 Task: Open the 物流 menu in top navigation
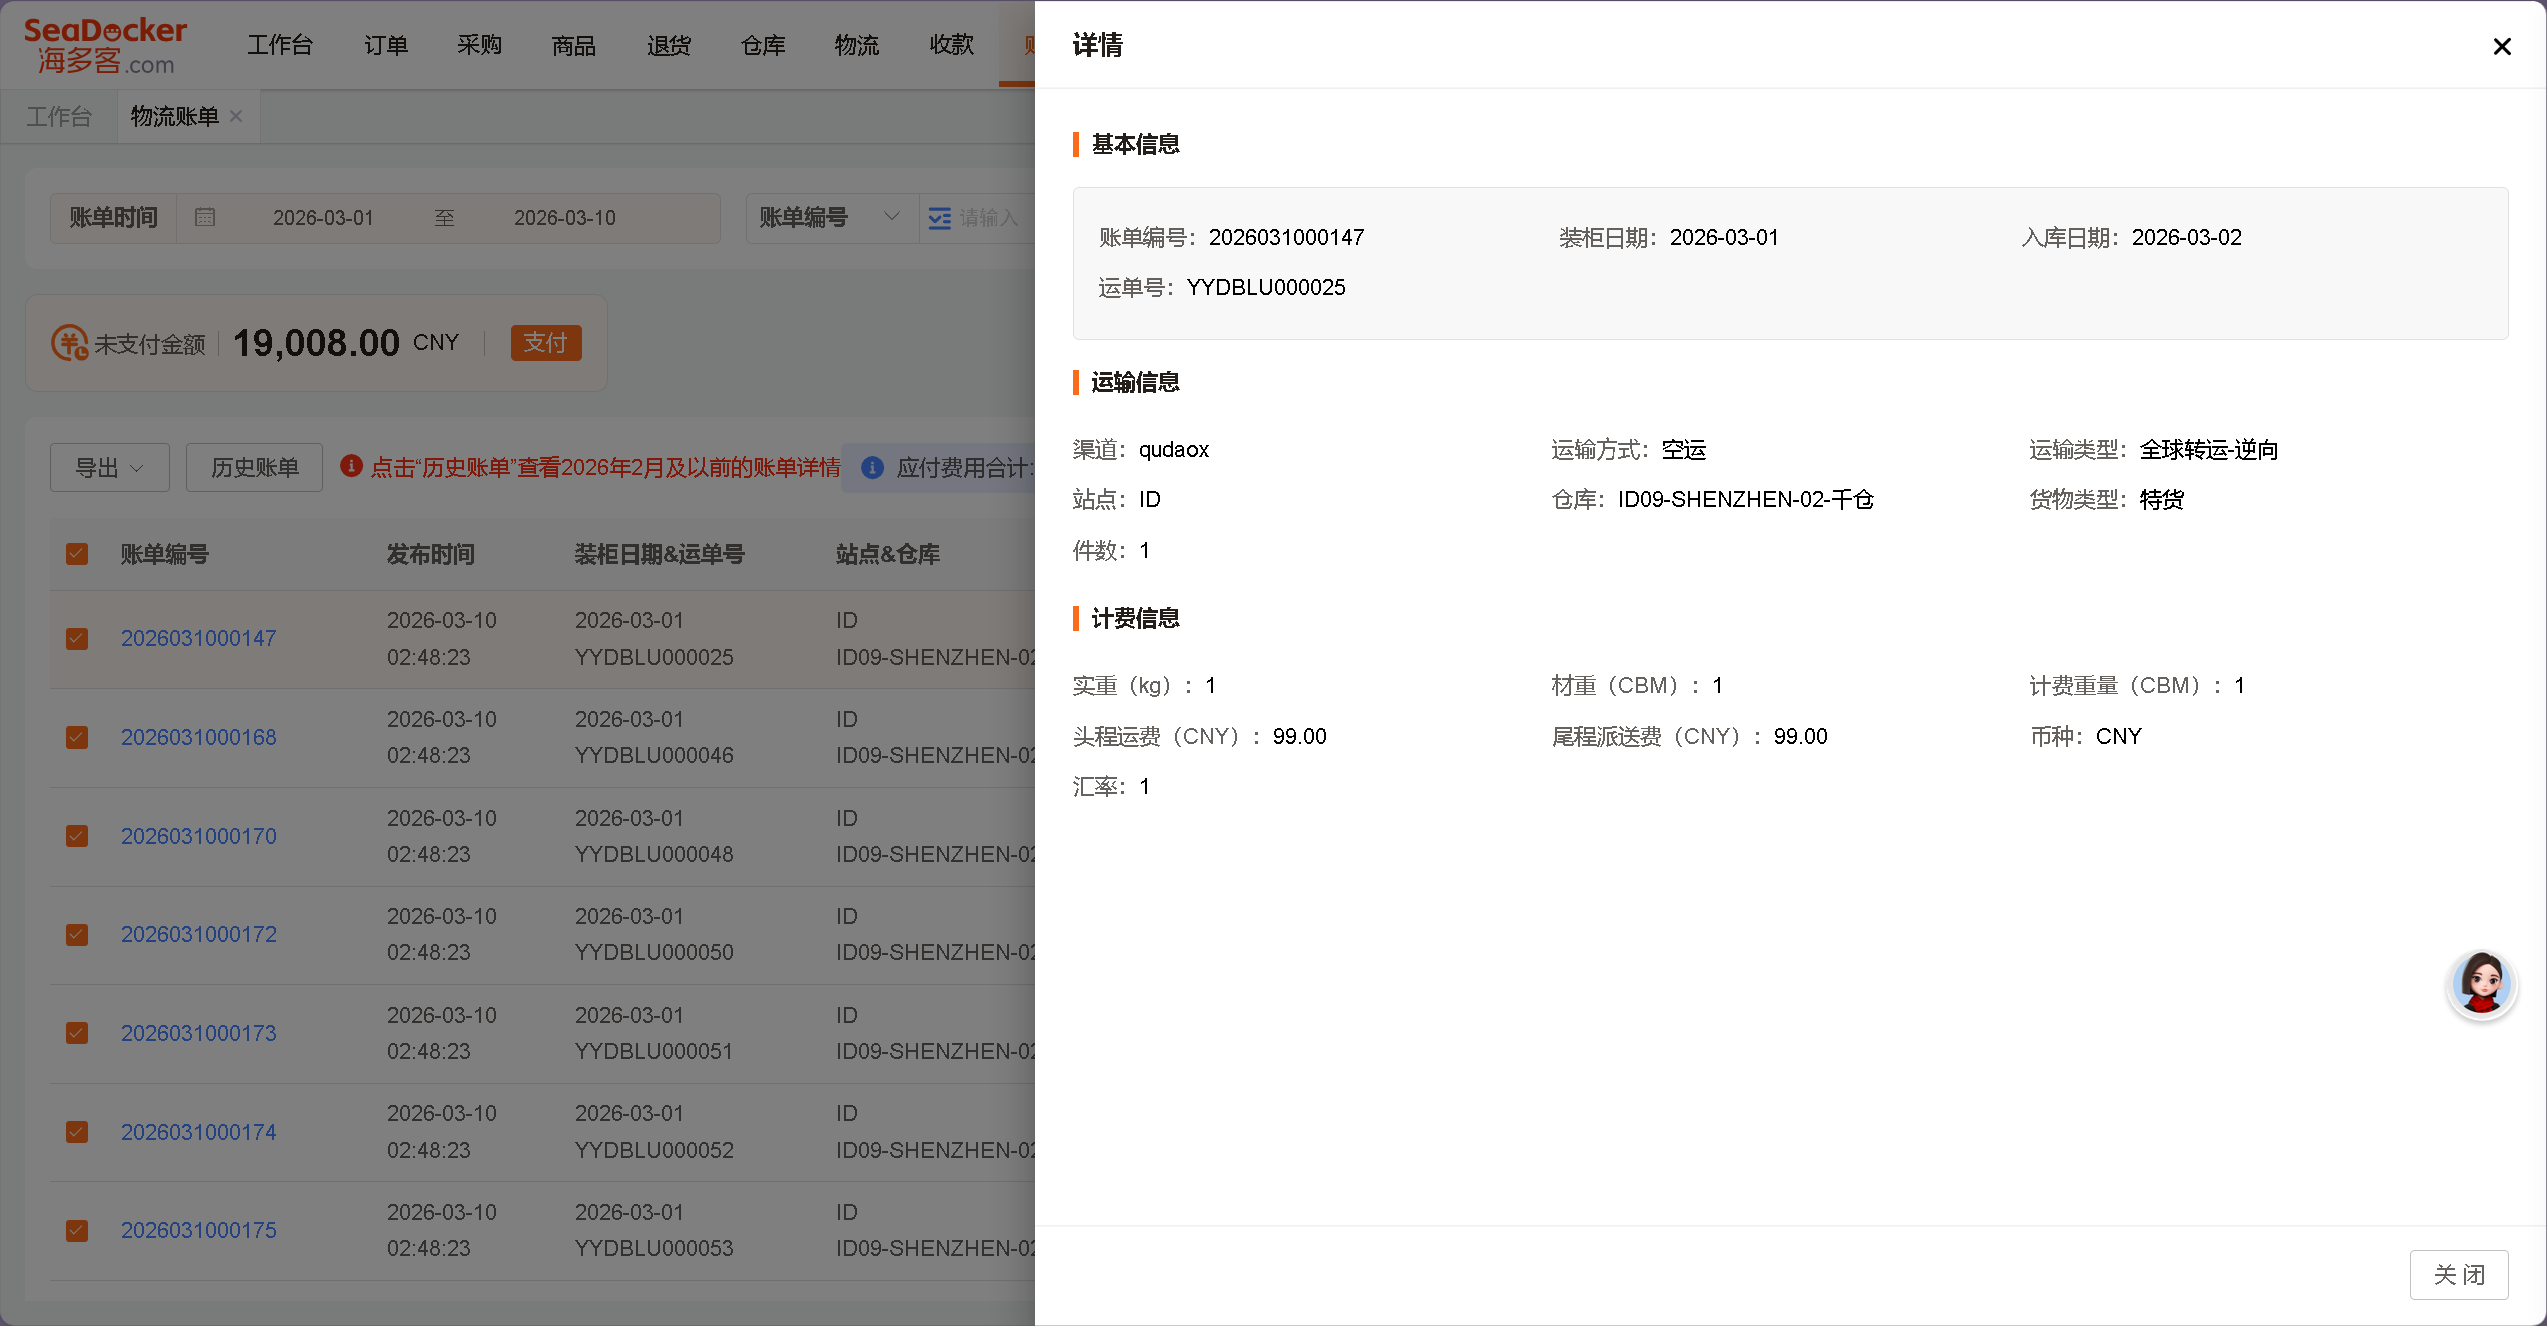tap(856, 45)
